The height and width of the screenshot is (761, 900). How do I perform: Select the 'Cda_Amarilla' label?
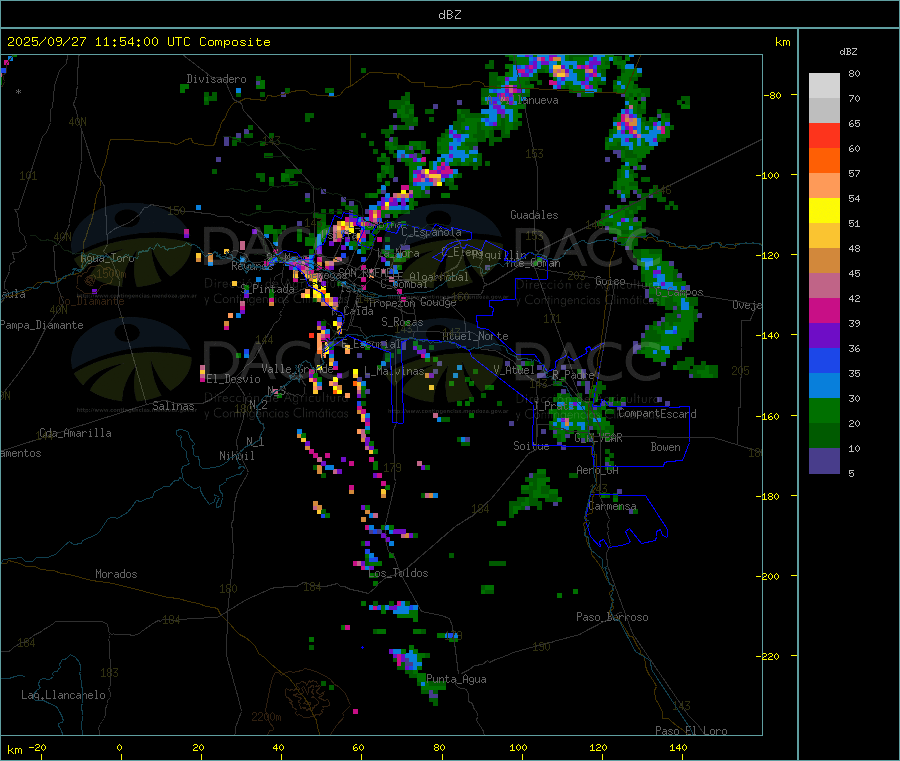pyautogui.click(x=75, y=433)
